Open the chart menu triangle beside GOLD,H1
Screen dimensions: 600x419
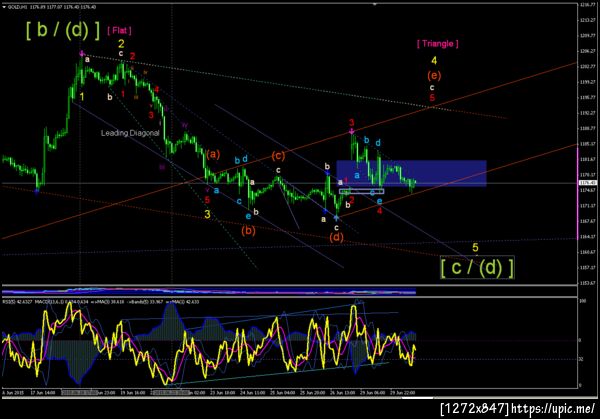[x=4, y=7]
